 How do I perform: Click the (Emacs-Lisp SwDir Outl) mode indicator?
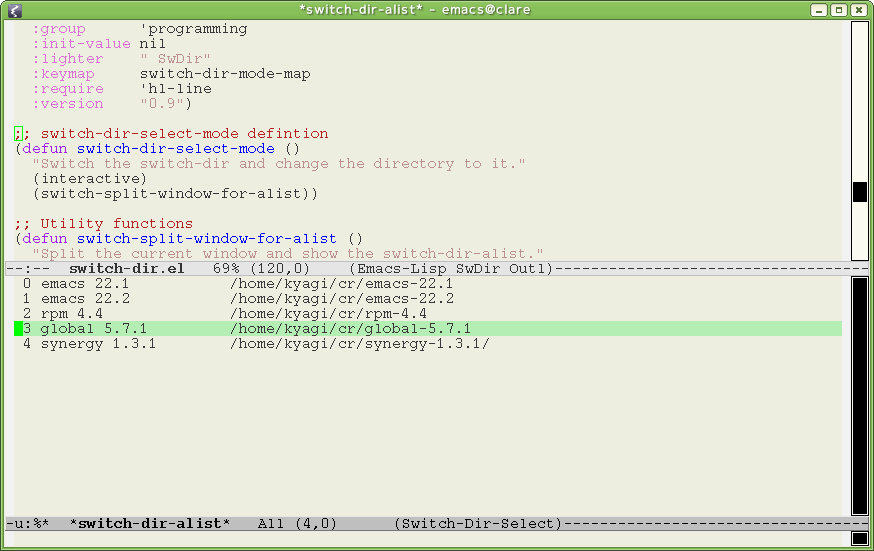pos(451,269)
